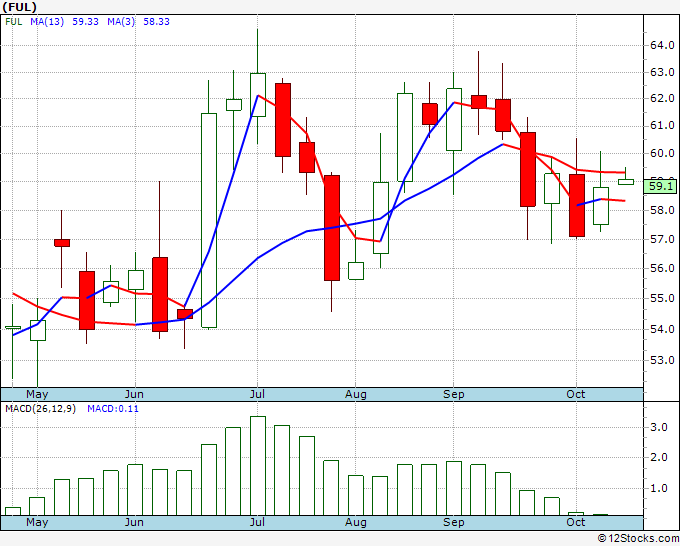Screen dimensions: 680x546
Task: Click the 58.0 price axis label
Action: 662,210
